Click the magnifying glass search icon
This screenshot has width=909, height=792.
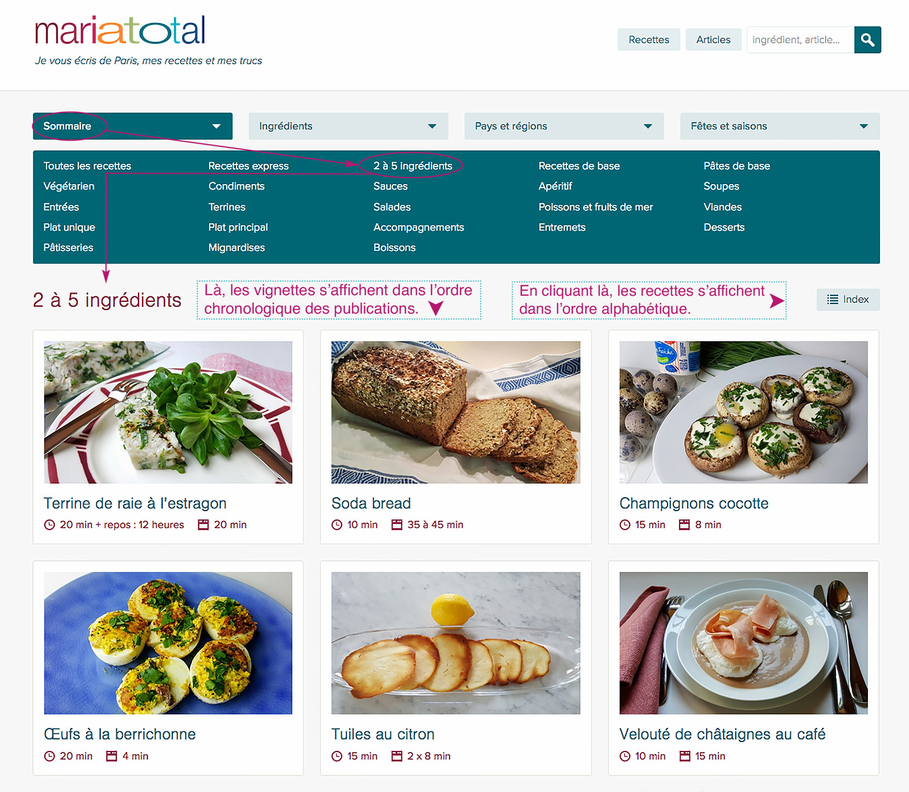[867, 39]
